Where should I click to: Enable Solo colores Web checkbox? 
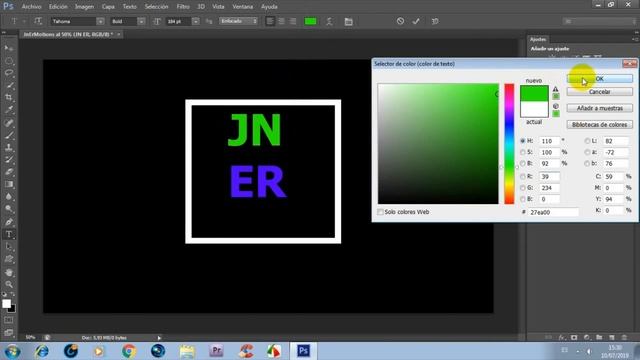380,212
